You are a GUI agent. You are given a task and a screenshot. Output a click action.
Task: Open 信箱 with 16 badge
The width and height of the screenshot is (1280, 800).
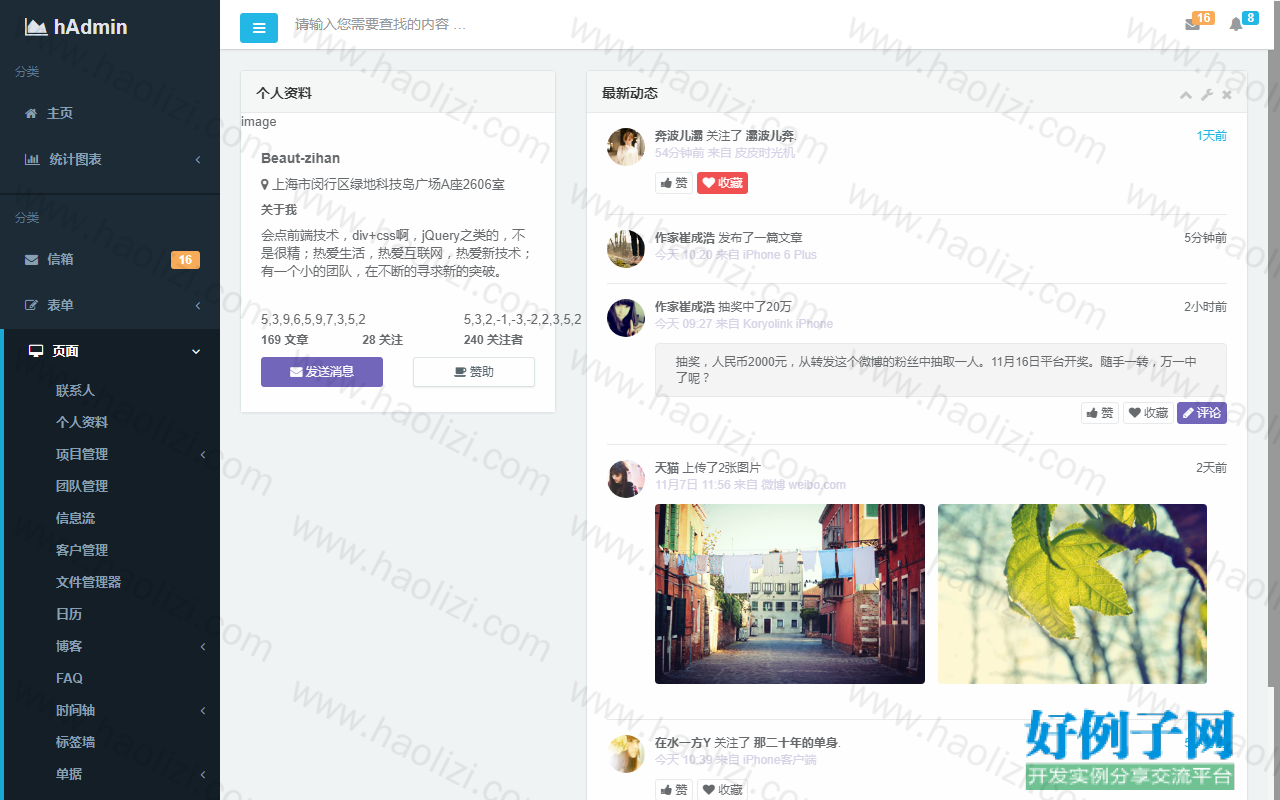point(110,260)
